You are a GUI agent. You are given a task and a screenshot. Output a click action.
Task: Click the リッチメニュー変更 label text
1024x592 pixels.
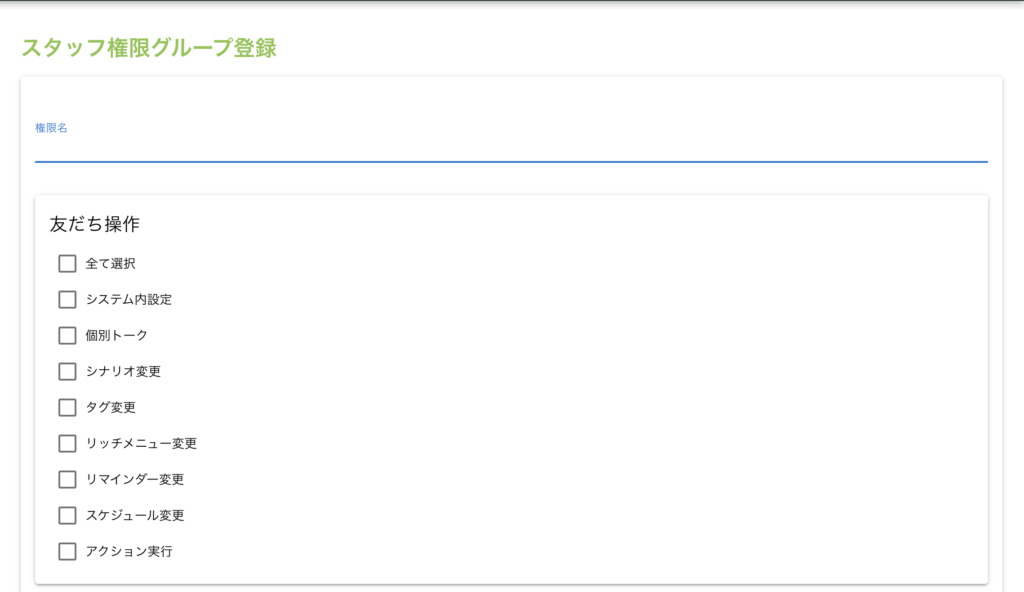(x=141, y=444)
